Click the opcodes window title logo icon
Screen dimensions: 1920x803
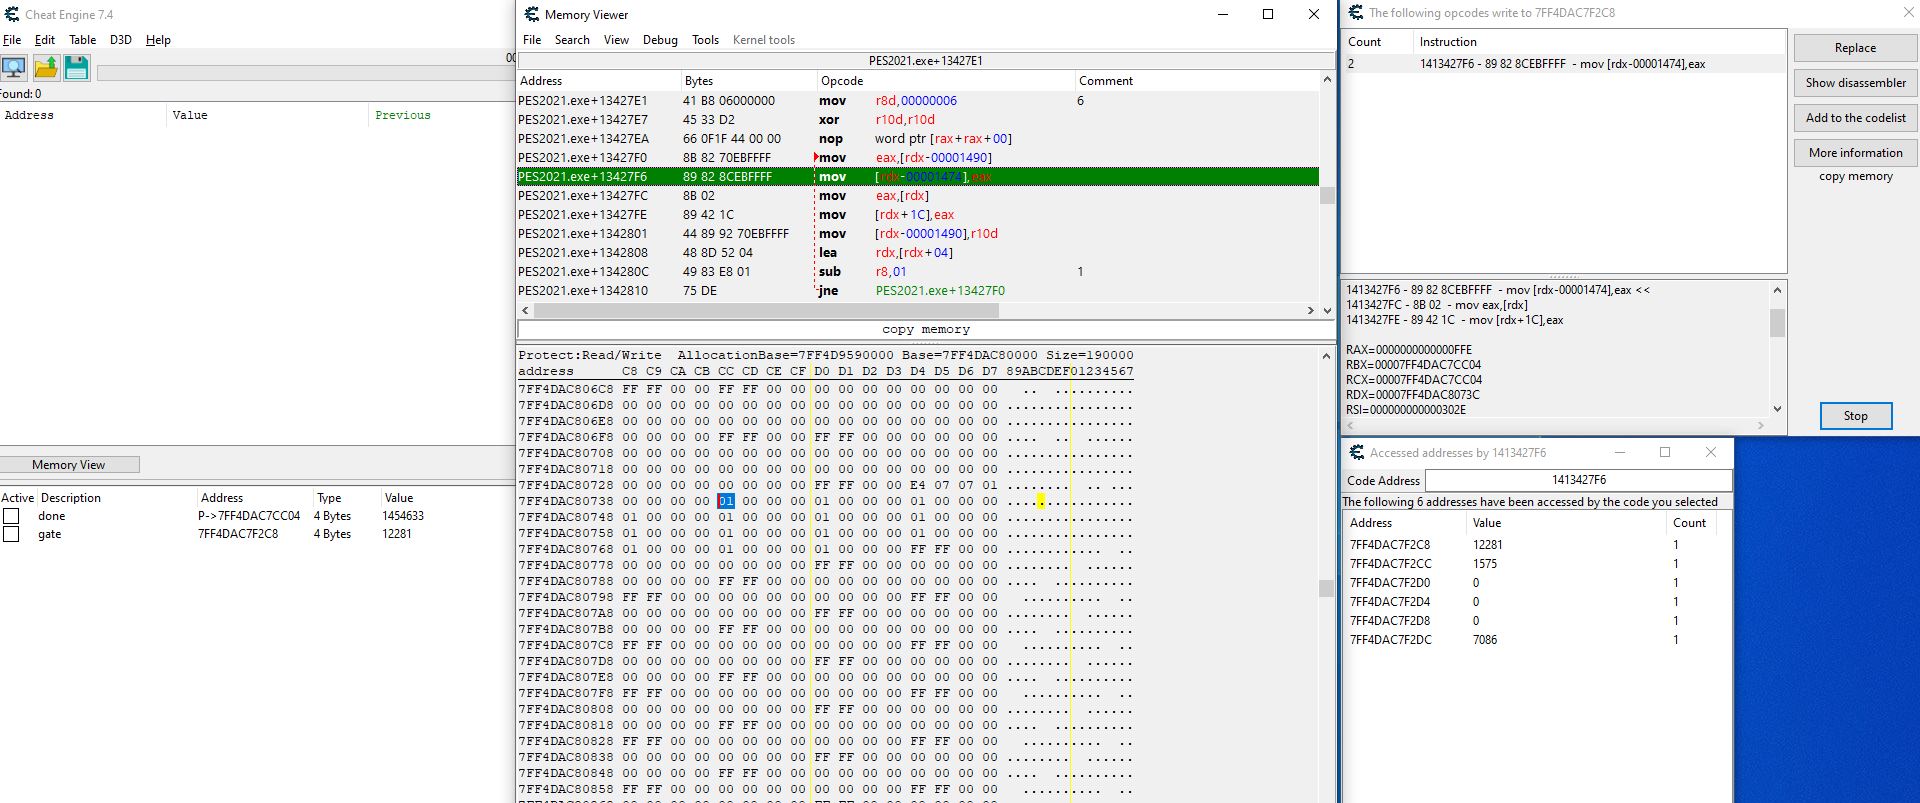pos(1356,13)
